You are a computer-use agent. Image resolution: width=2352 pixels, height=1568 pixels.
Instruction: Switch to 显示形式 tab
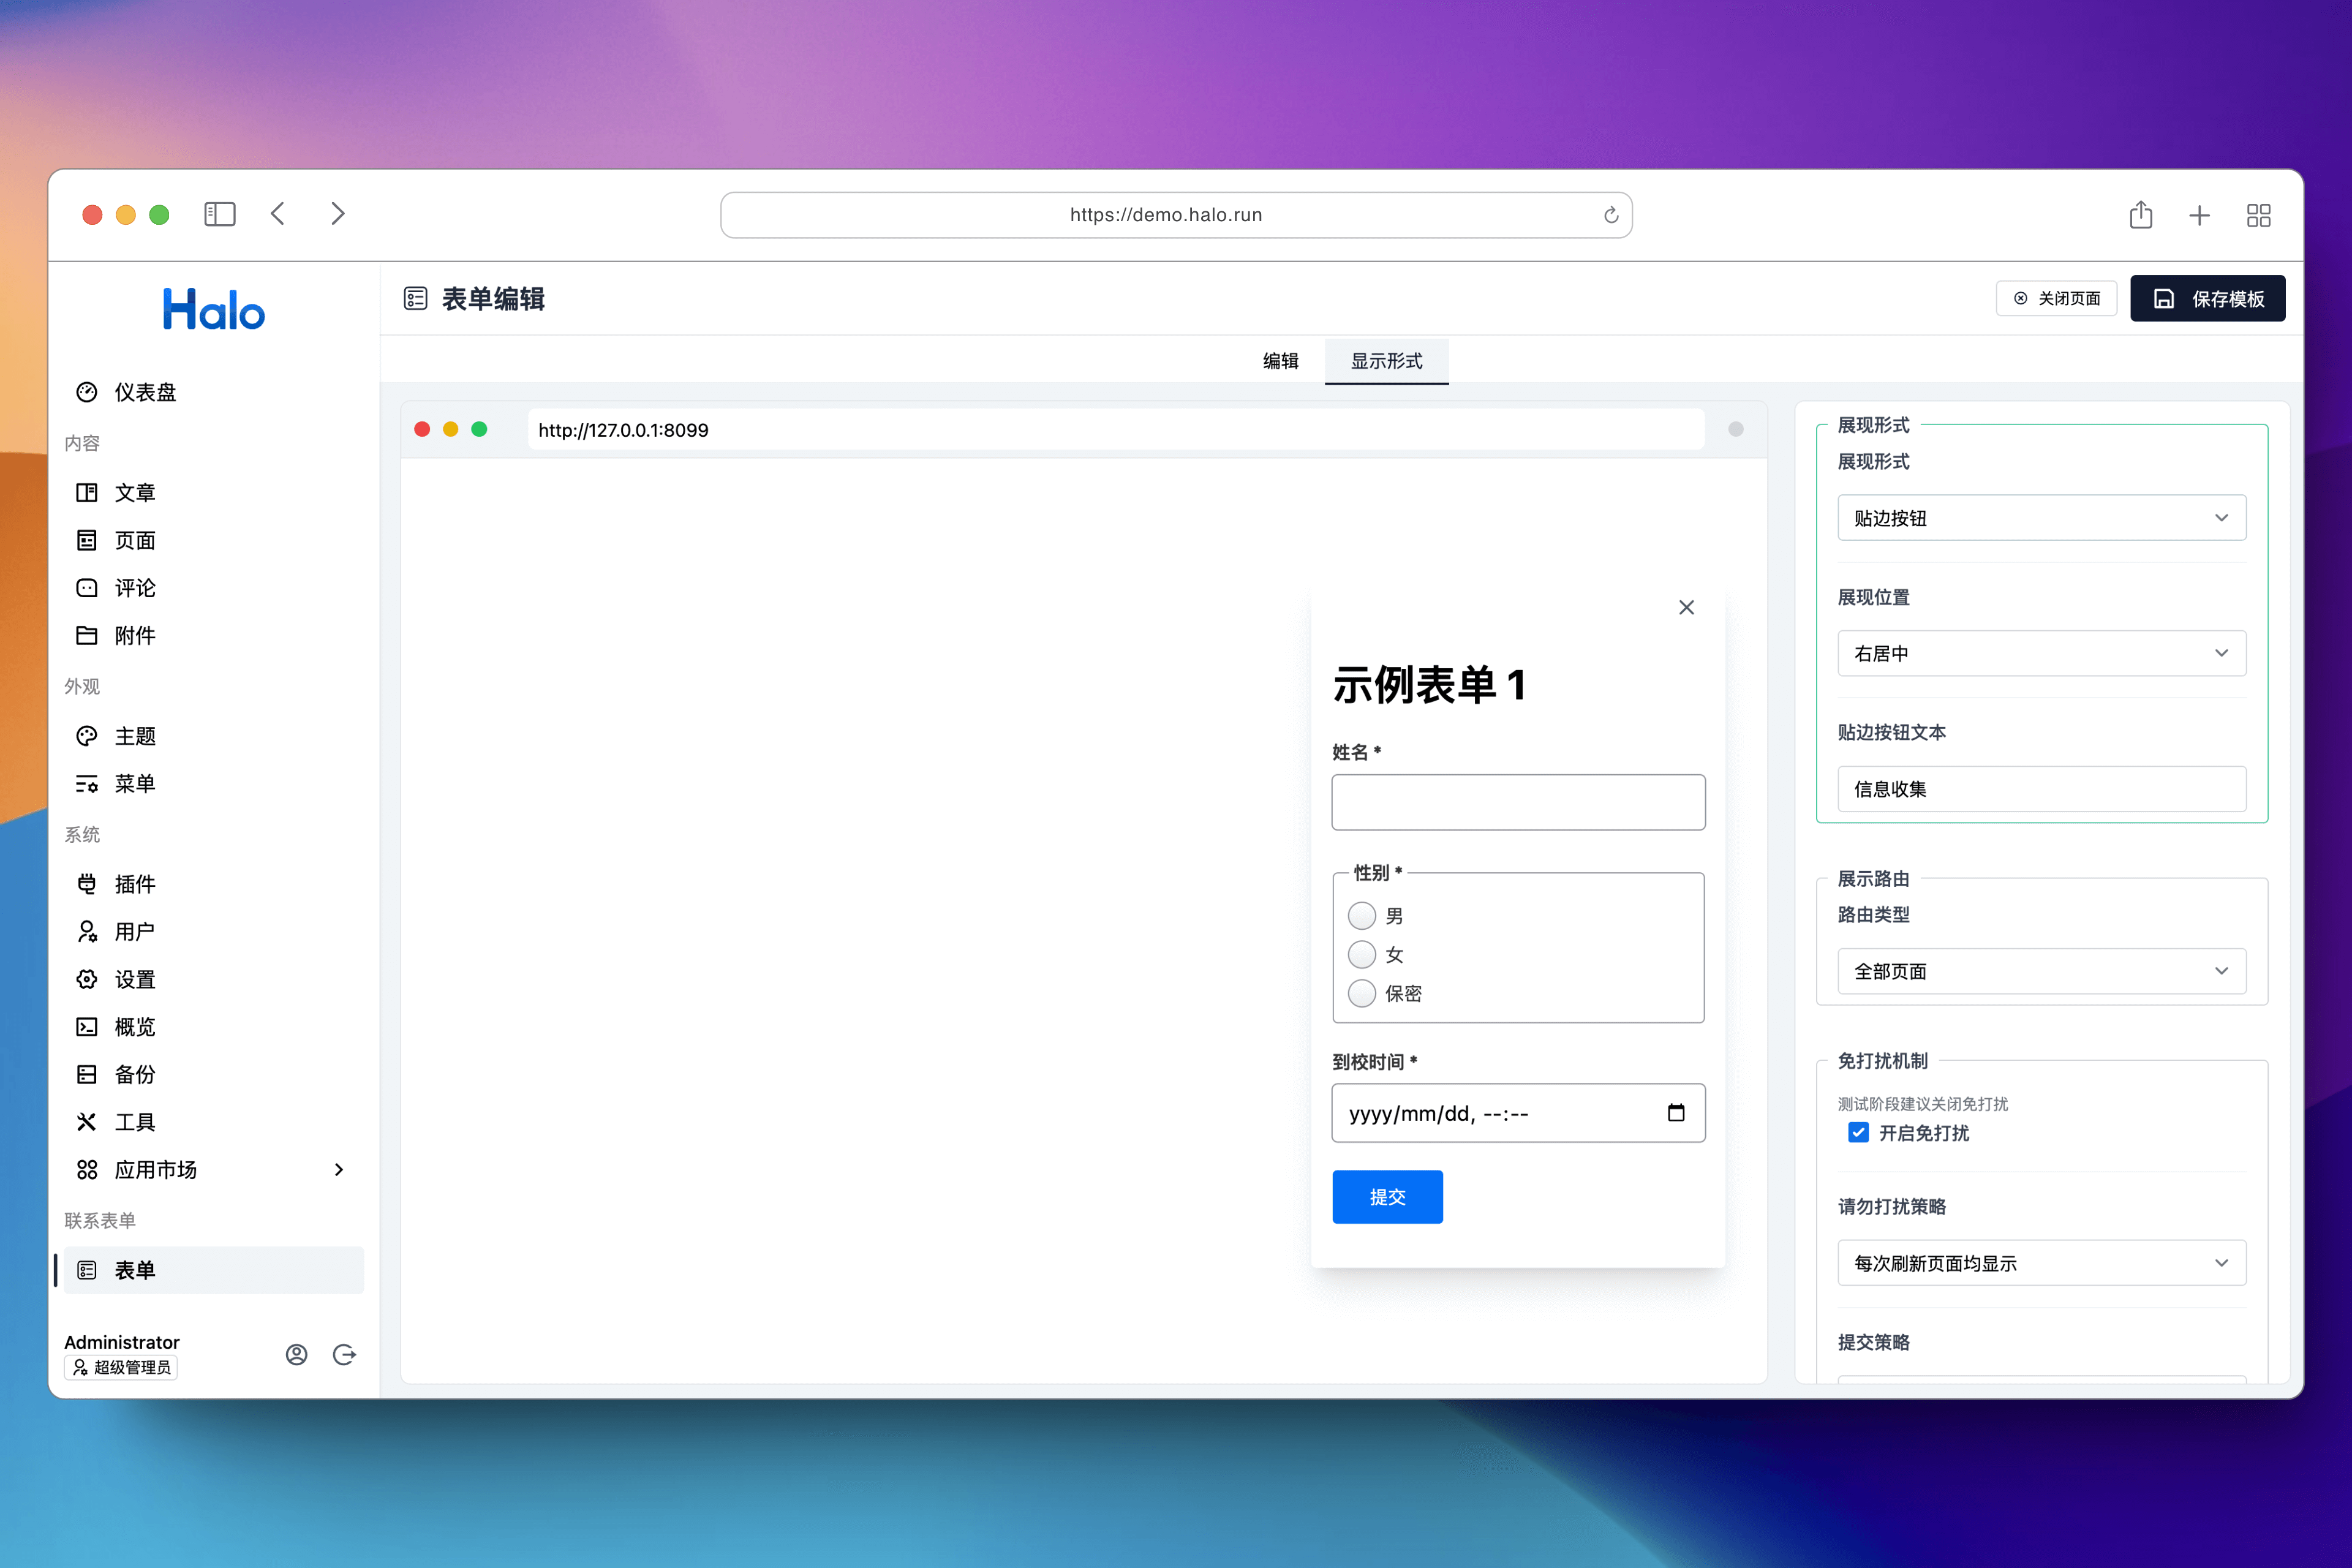point(1386,361)
